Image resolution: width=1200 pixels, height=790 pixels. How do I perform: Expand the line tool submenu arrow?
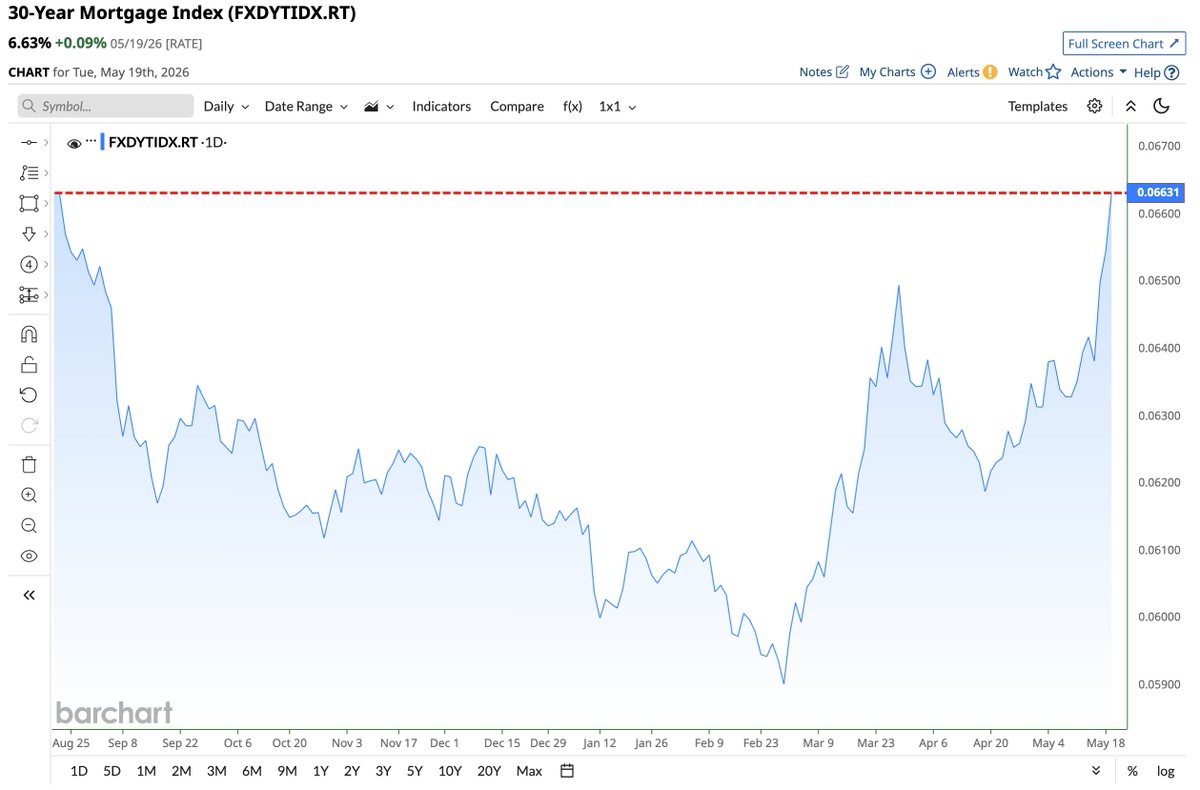pyautogui.click(x=44, y=144)
